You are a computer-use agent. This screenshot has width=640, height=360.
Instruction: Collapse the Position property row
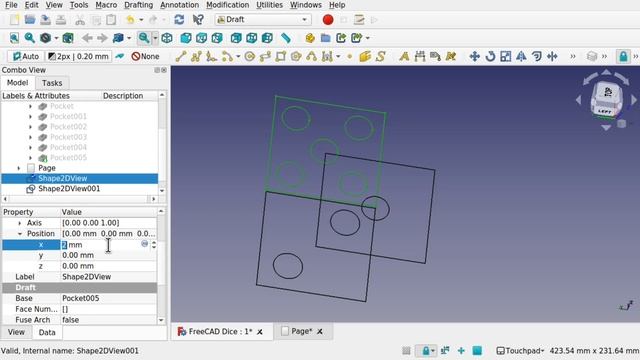[x=20, y=234]
